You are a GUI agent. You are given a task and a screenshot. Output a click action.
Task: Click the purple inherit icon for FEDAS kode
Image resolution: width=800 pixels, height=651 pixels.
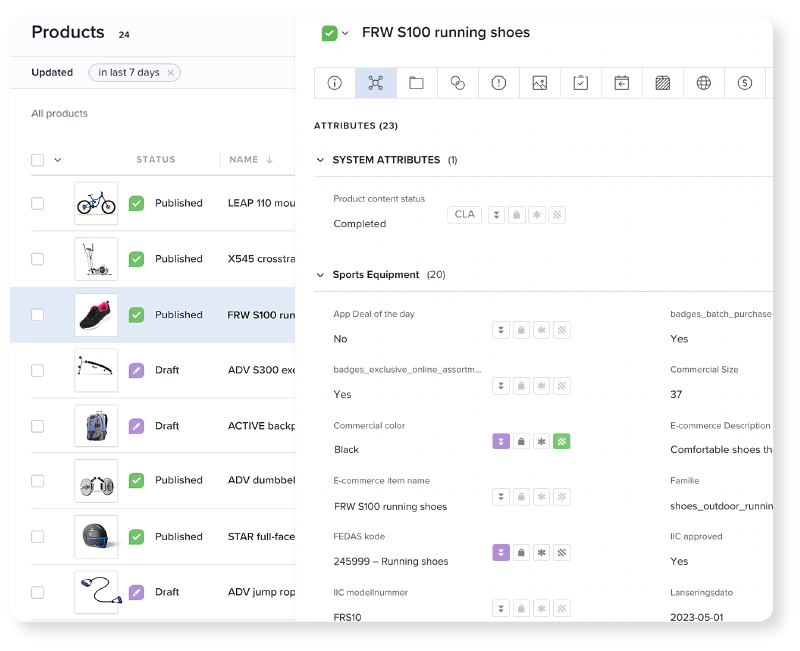tap(501, 553)
